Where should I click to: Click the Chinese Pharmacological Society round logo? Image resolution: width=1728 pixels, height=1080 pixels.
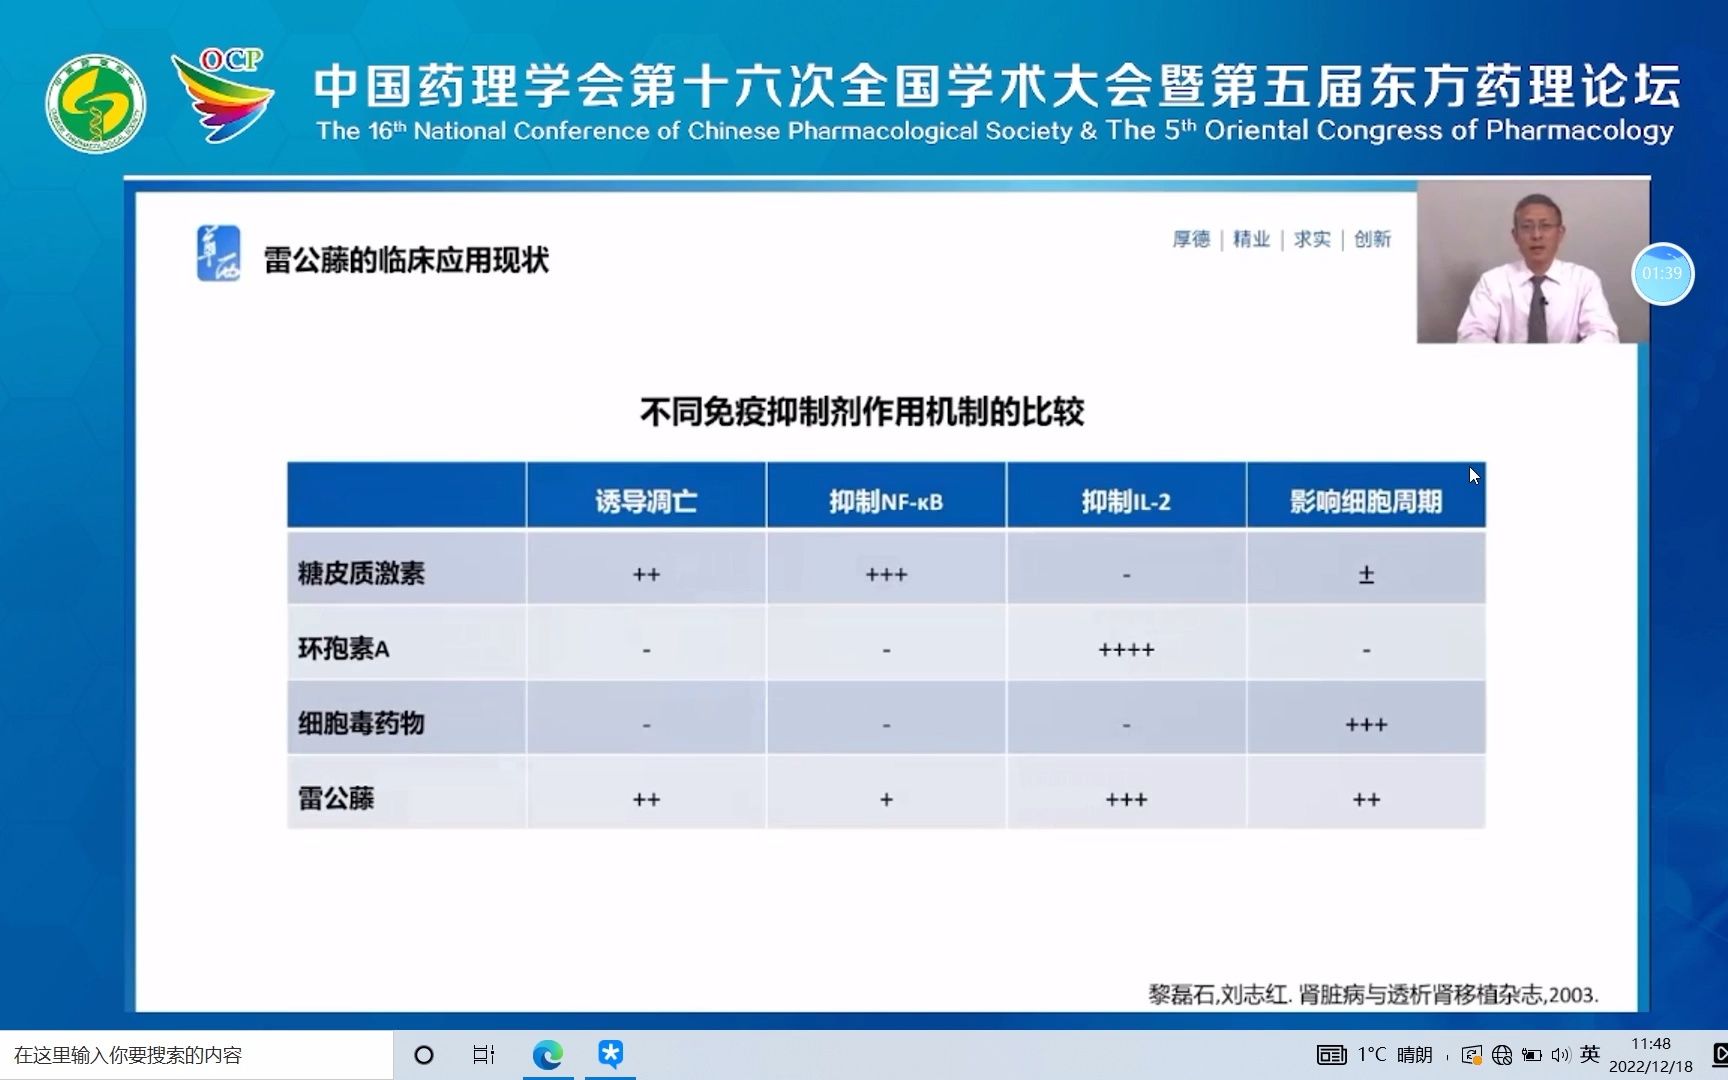click(96, 104)
